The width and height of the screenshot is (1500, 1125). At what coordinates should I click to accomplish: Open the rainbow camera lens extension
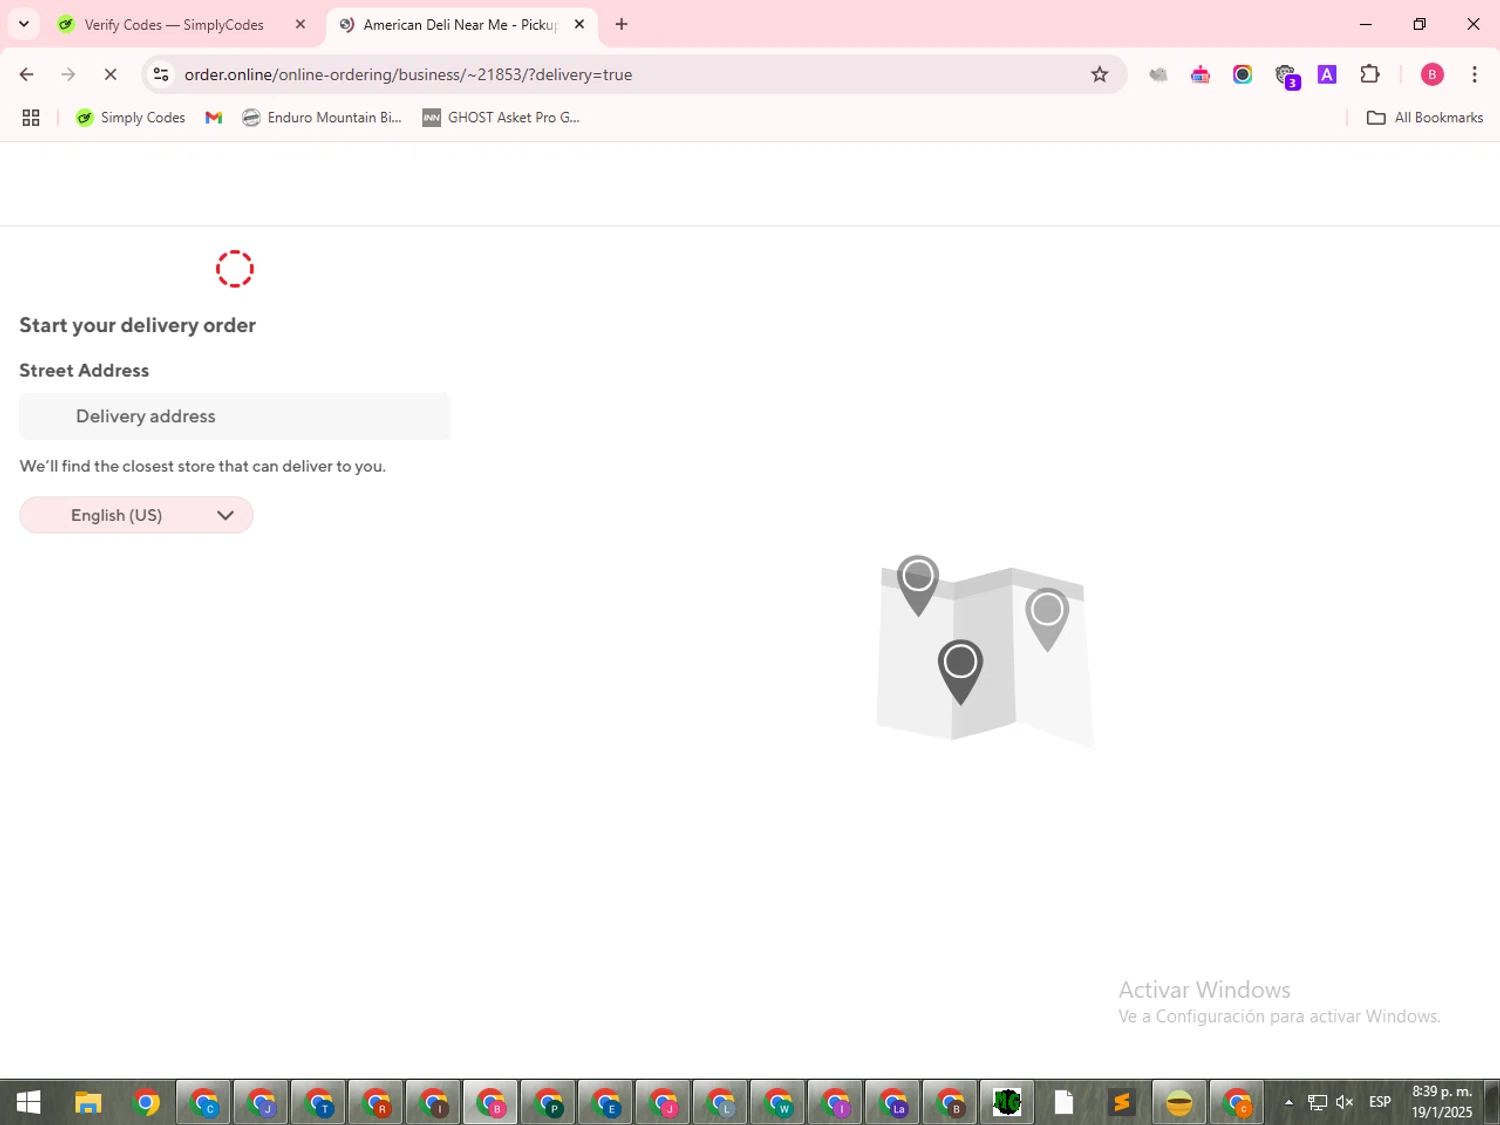coord(1243,74)
